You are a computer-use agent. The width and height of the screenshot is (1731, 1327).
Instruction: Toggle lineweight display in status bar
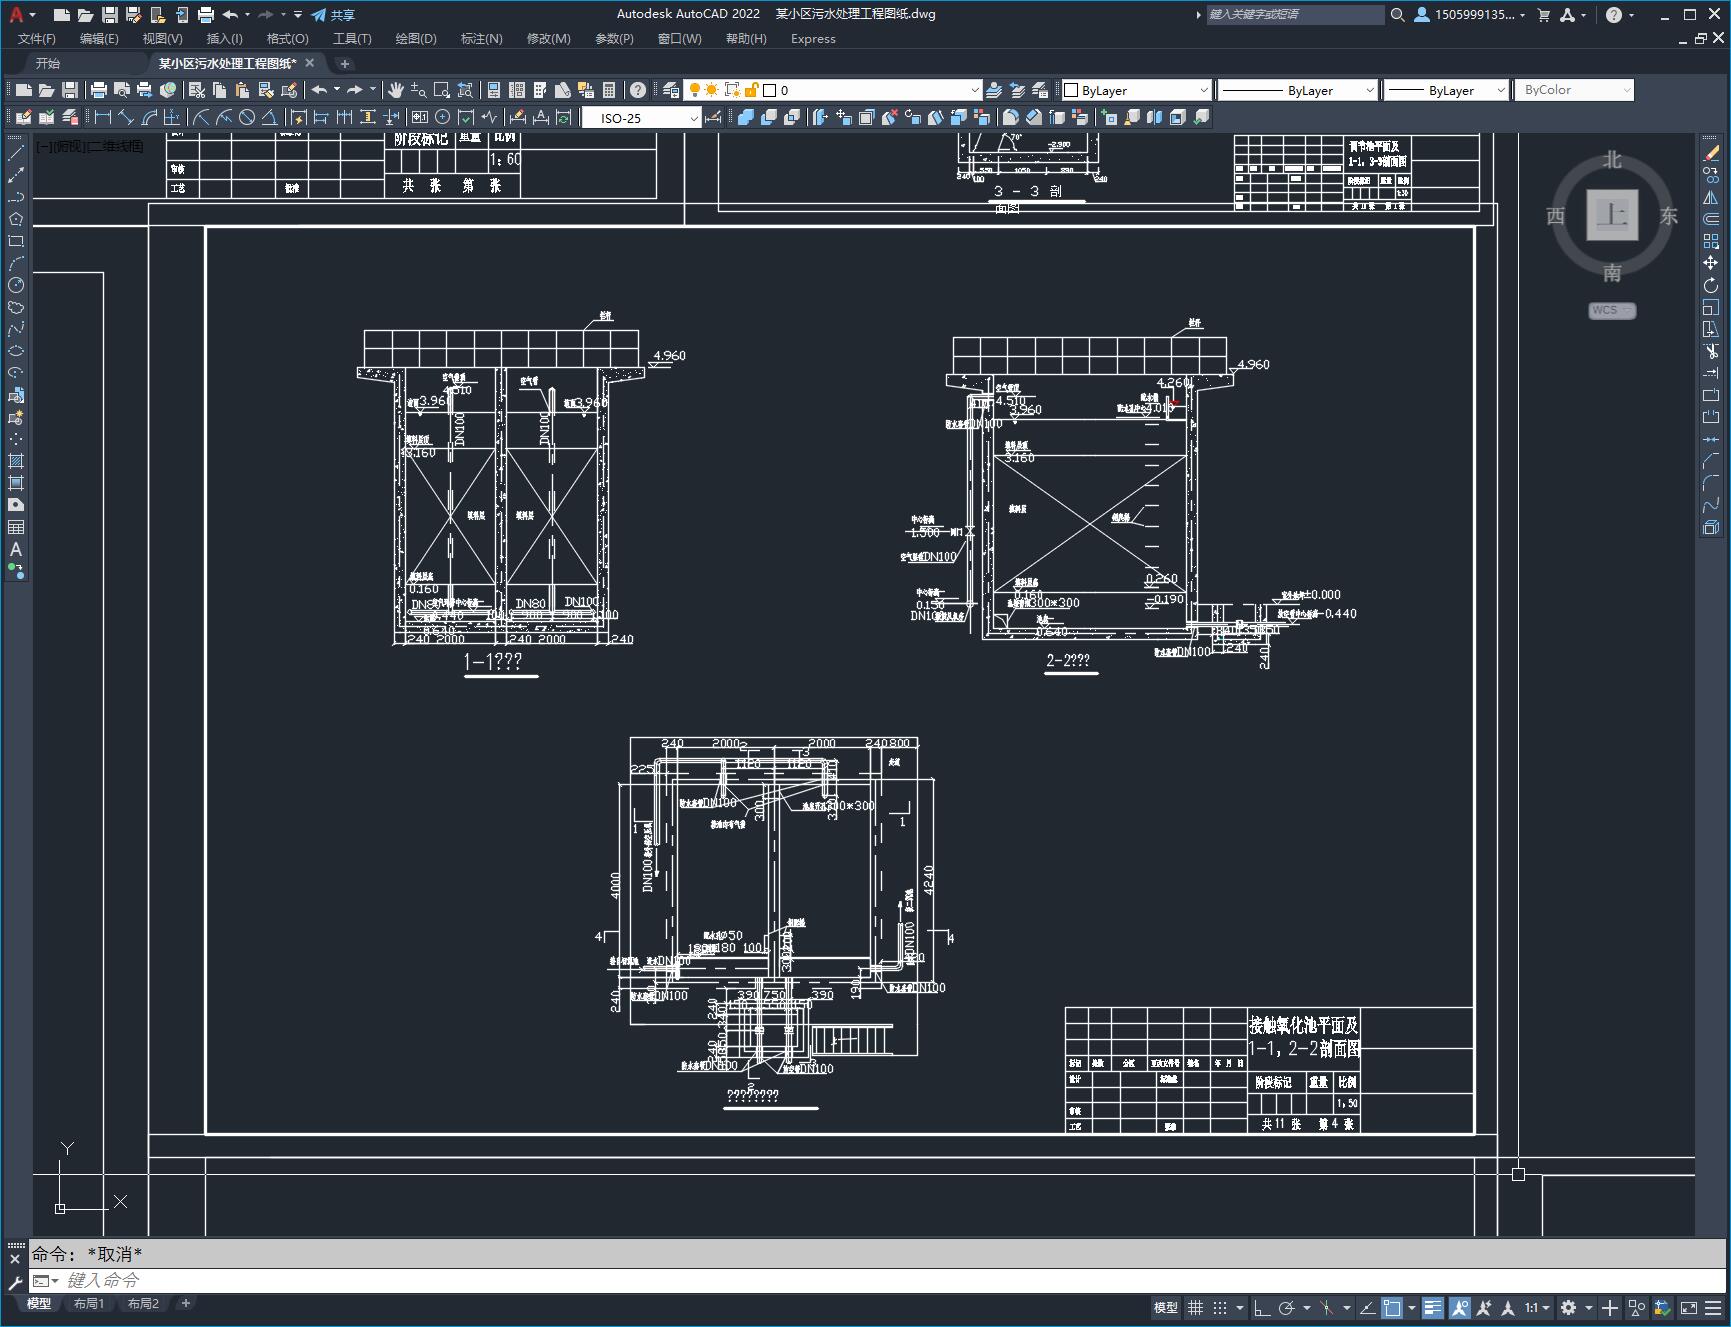(x=1433, y=1307)
